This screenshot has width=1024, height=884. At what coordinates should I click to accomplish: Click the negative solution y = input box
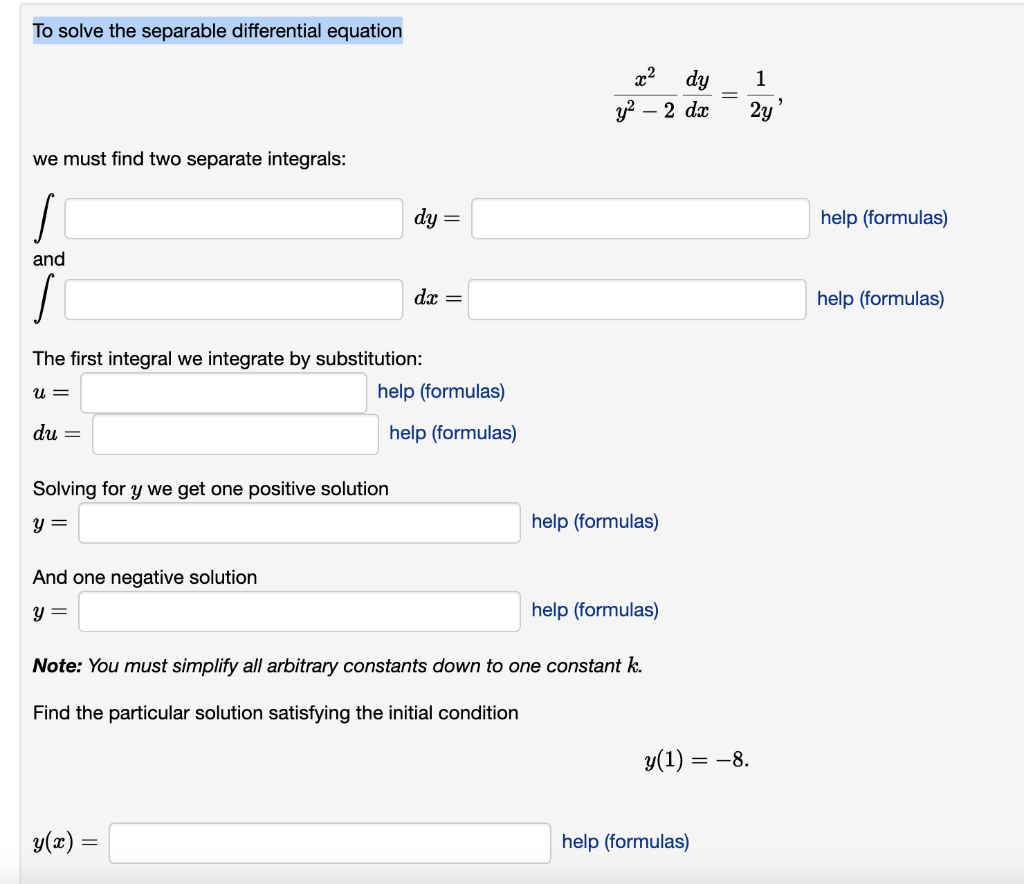pos(298,610)
